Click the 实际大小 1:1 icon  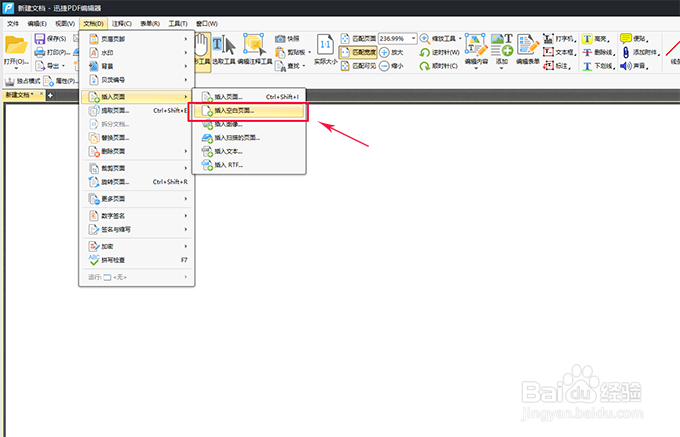(x=325, y=45)
